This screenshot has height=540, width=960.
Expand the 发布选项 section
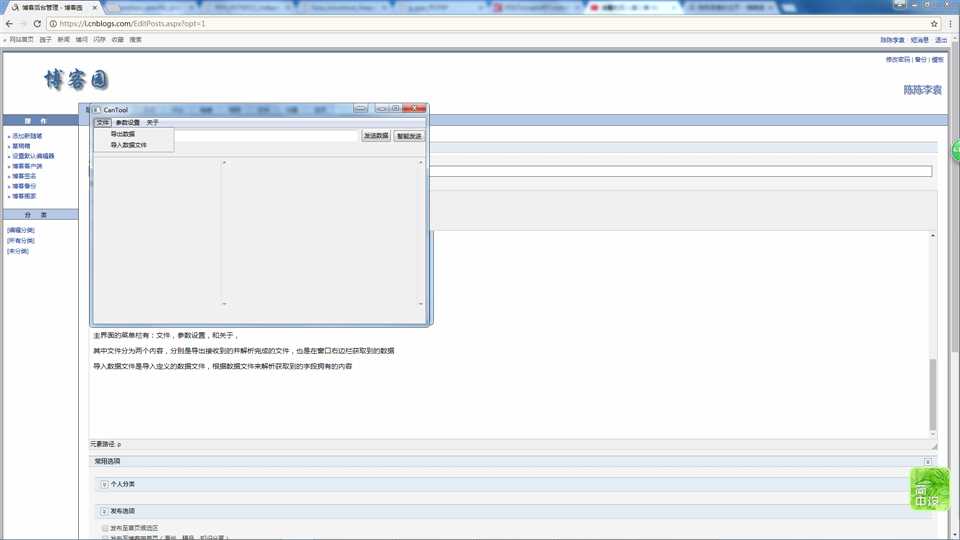[x=104, y=511]
